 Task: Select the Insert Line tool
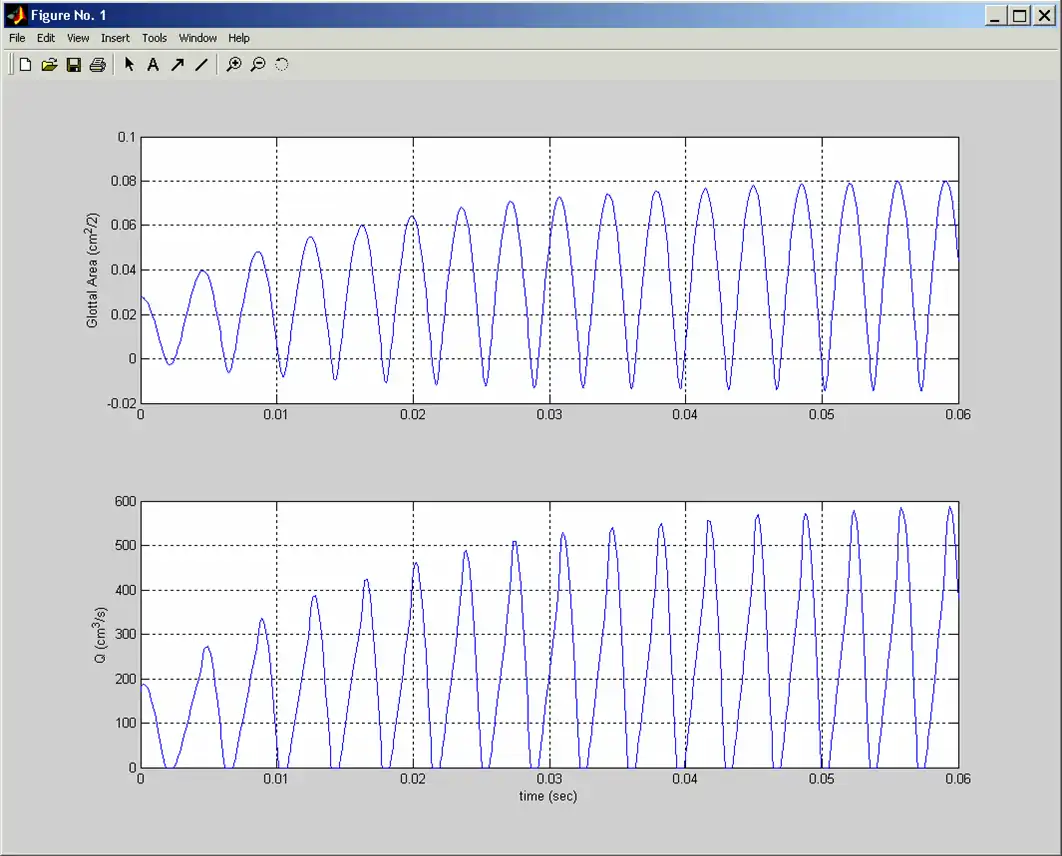click(201, 65)
